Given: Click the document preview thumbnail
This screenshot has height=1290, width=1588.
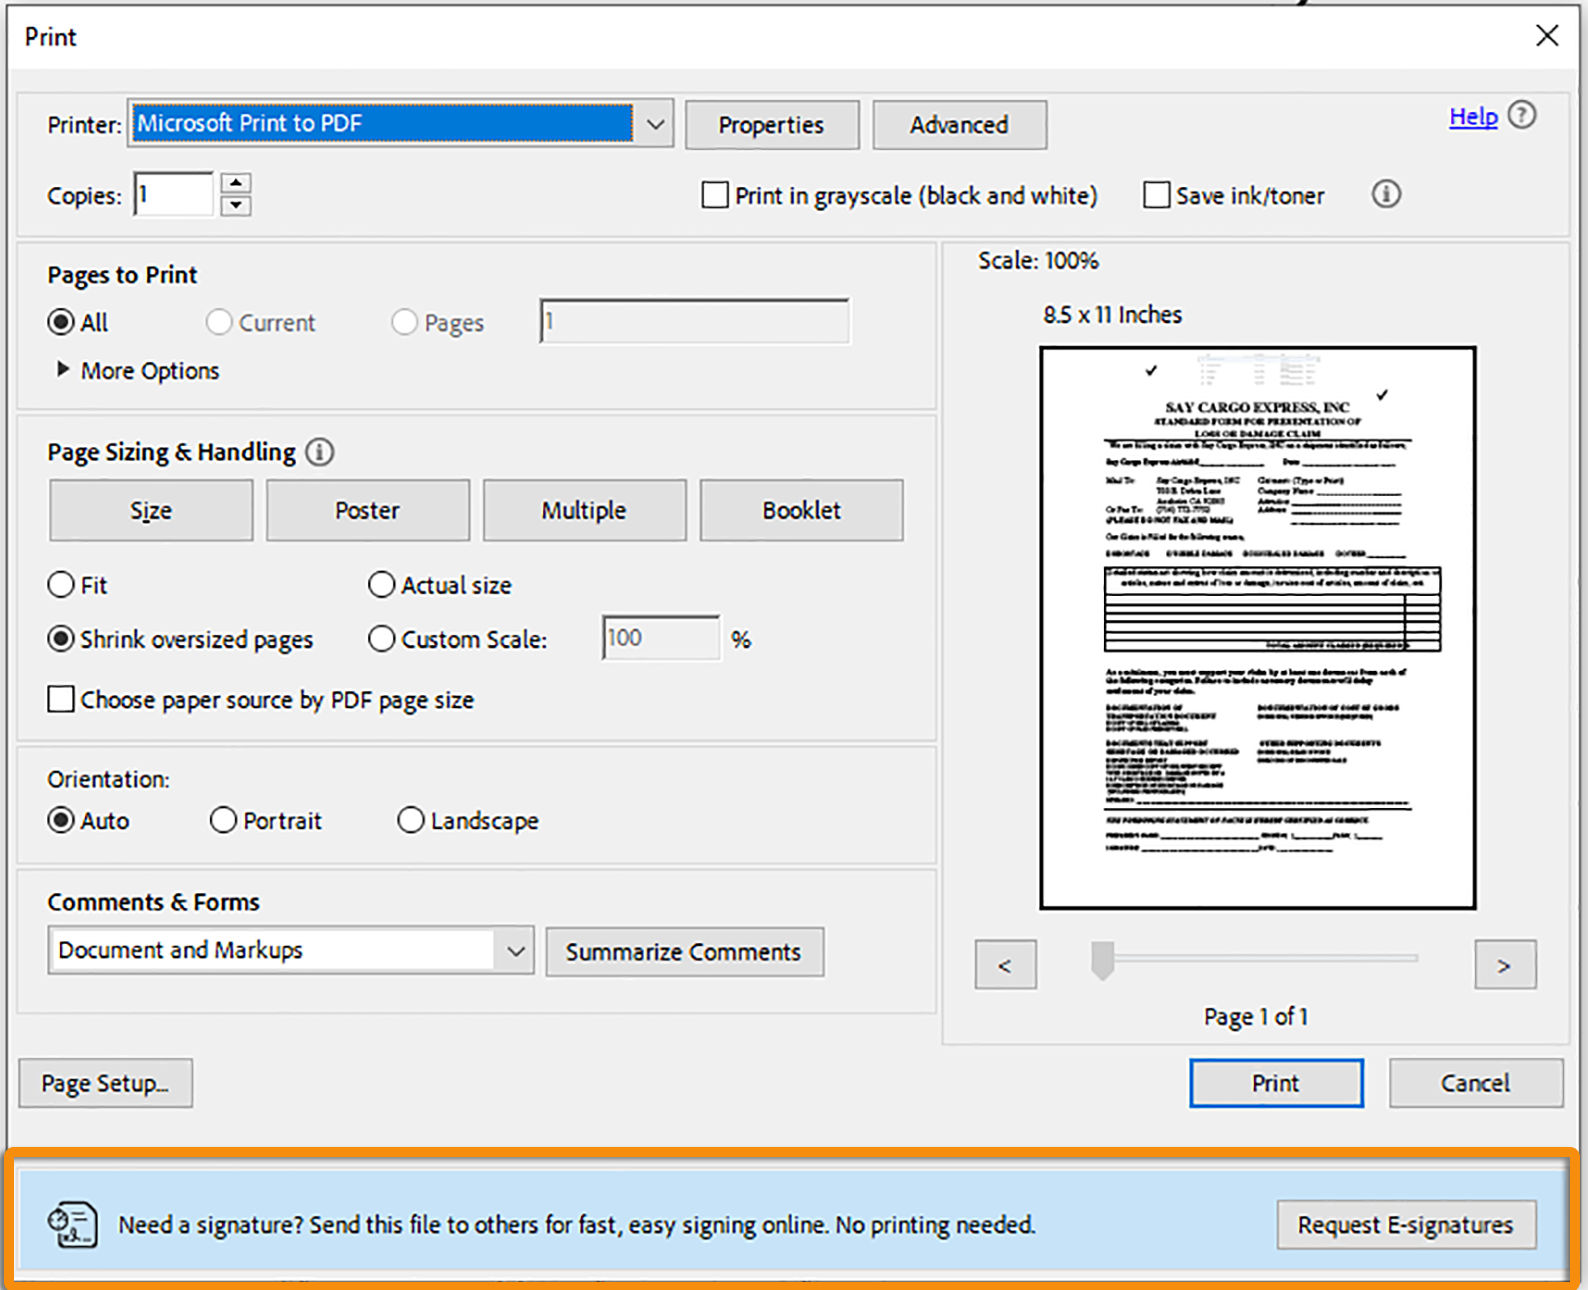Looking at the screenshot, I should pos(1257,628).
